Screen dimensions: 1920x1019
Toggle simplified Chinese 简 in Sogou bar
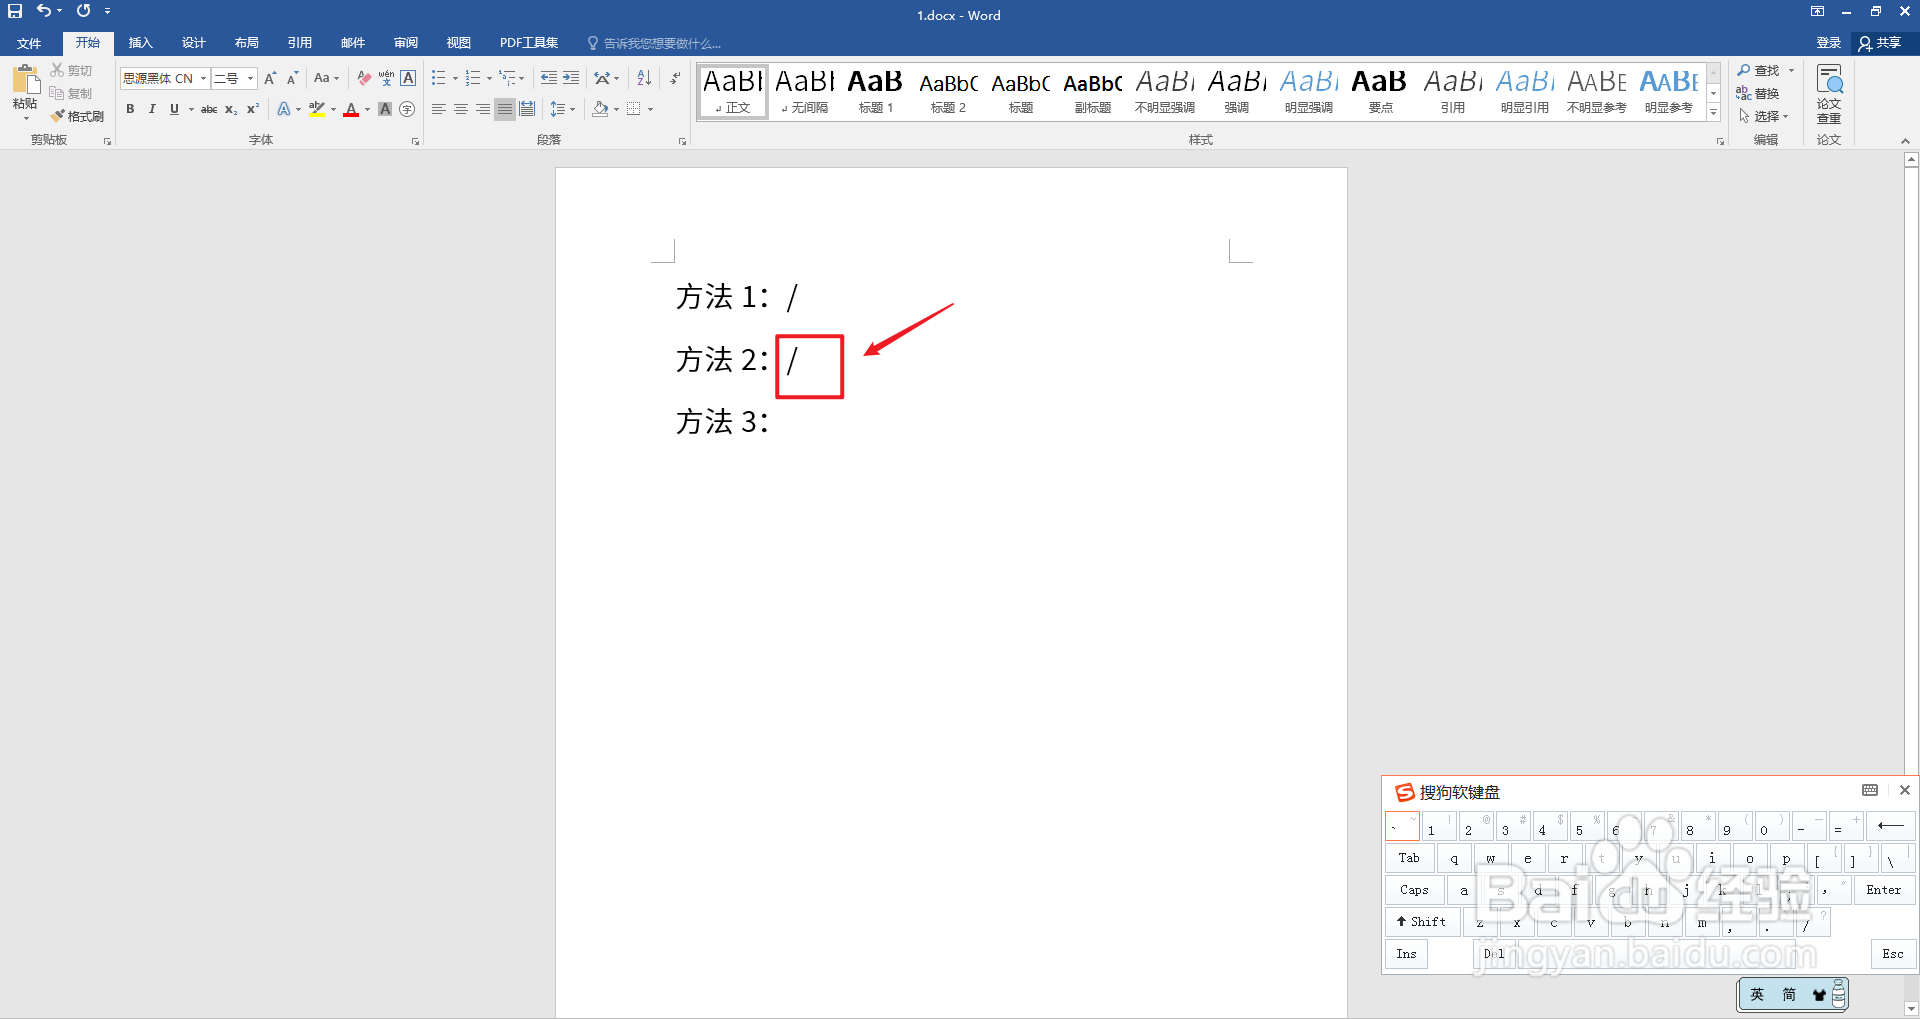click(1789, 994)
